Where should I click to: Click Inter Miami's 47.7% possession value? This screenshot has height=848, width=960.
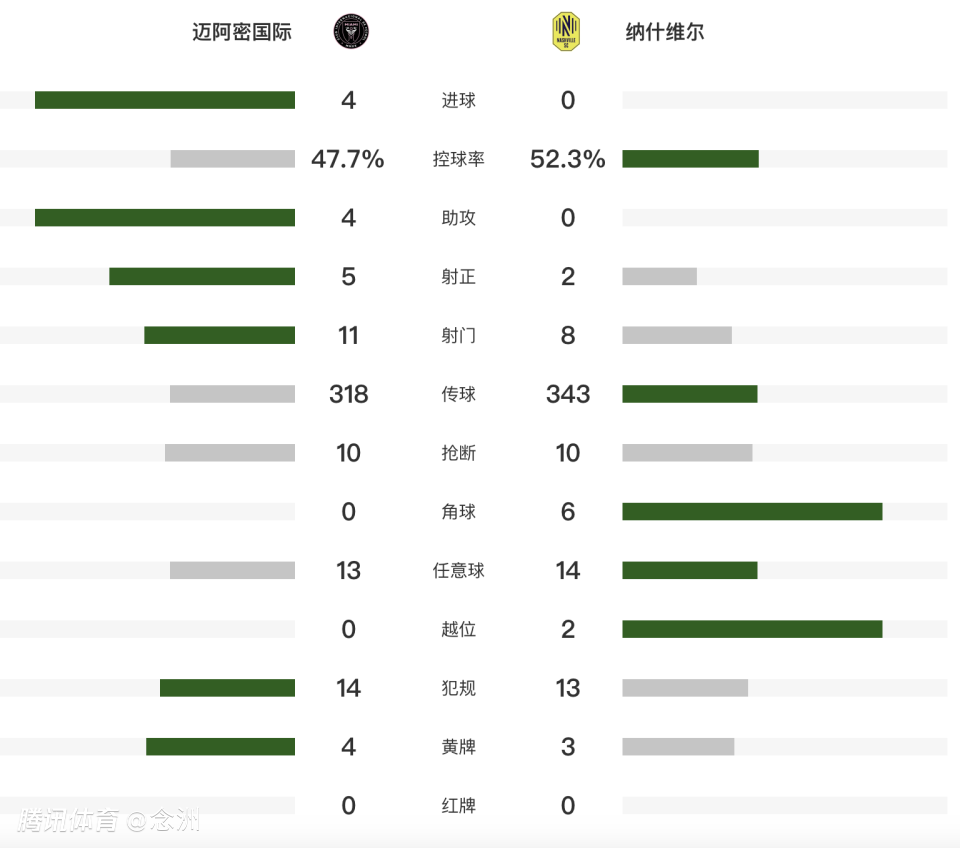(x=348, y=159)
